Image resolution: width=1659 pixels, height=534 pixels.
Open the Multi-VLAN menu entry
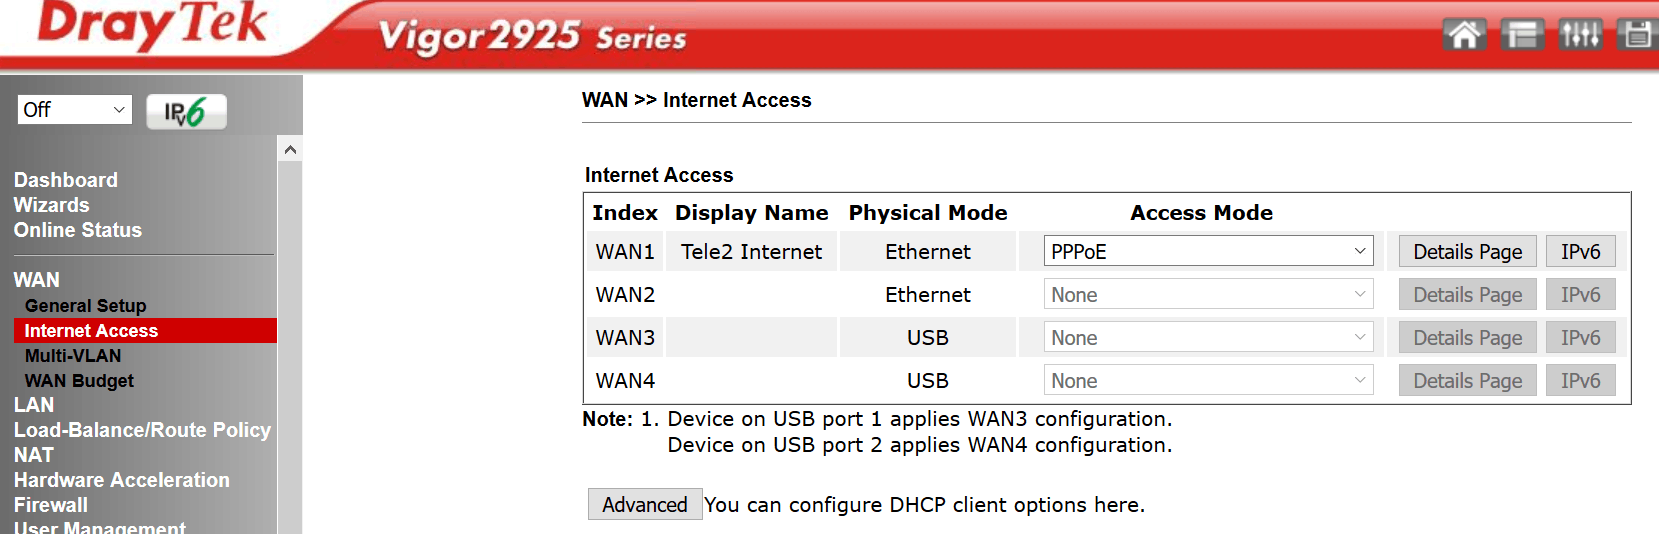pyautogui.click(x=73, y=355)
